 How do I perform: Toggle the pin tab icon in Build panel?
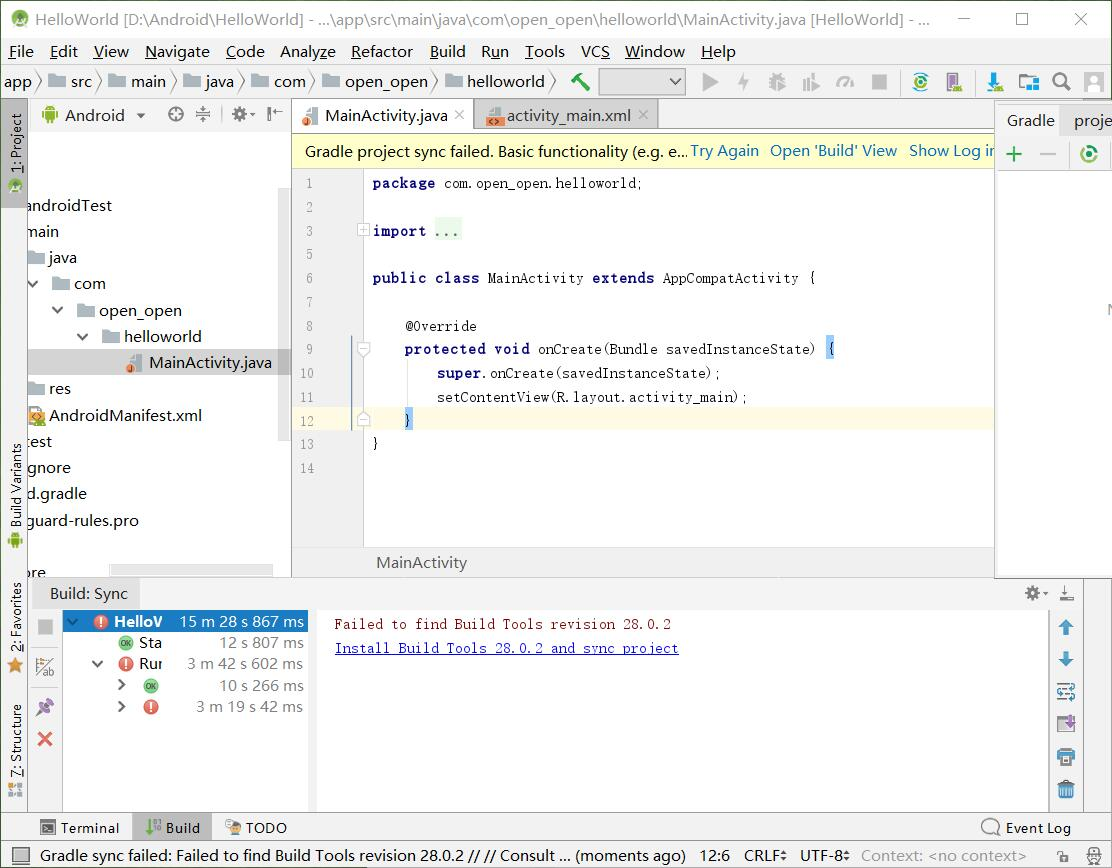45,706
